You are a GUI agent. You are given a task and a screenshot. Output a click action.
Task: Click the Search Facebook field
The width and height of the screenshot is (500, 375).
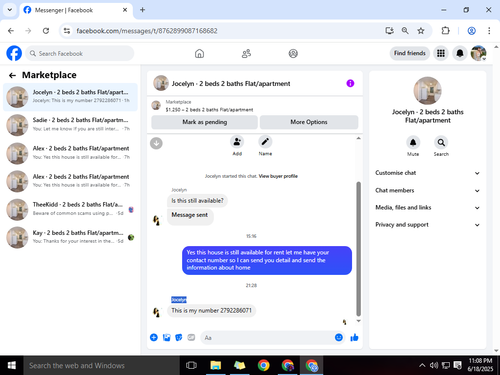coord(80,53)
